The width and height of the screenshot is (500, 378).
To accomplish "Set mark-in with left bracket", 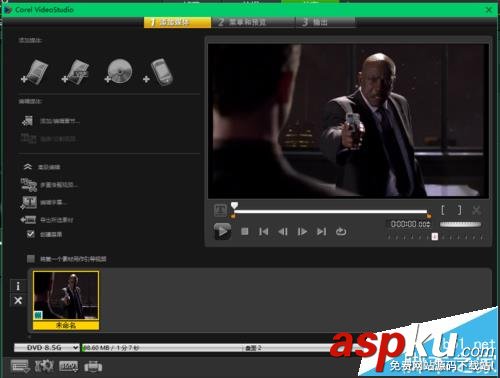I will 443,210.
